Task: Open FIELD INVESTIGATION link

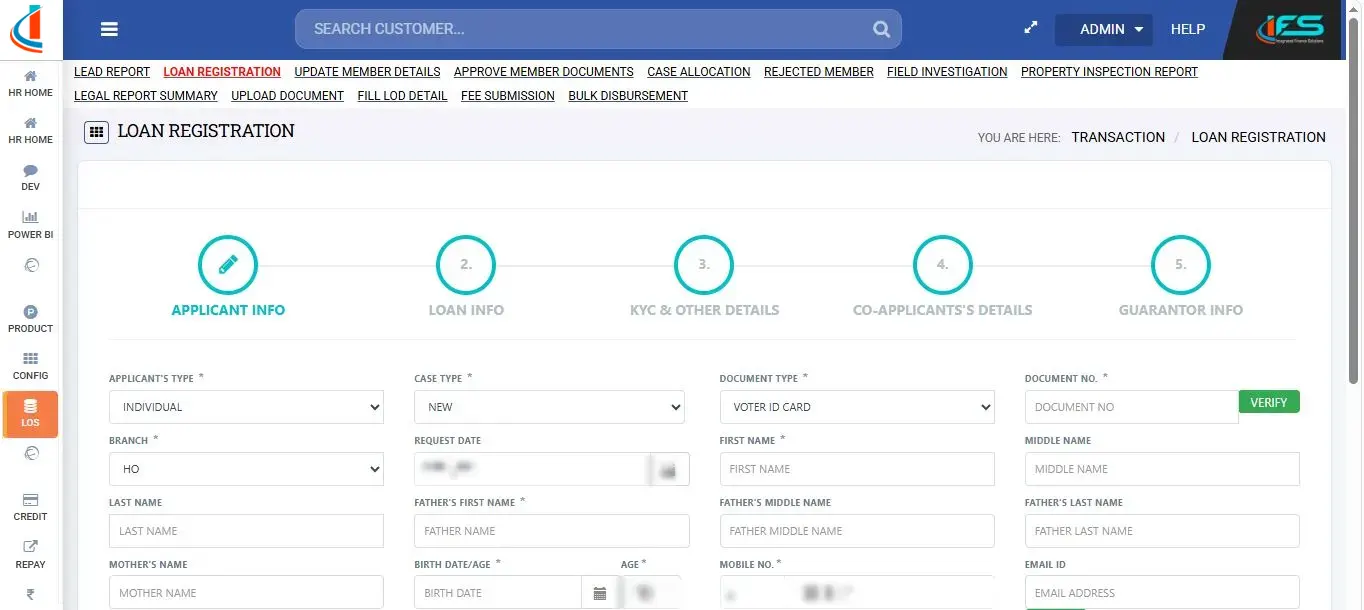Action: (x=947, y=72)
